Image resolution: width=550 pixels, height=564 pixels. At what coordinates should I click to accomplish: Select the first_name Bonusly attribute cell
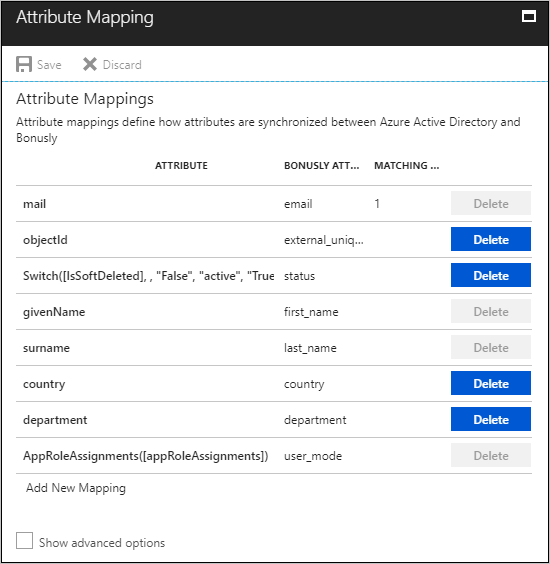pos(311,312)
